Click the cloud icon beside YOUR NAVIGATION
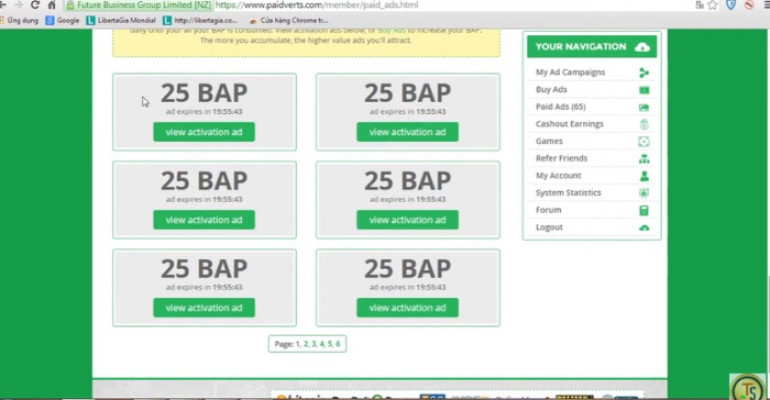This screenshot has height=400, width=770. coord(642,47)
